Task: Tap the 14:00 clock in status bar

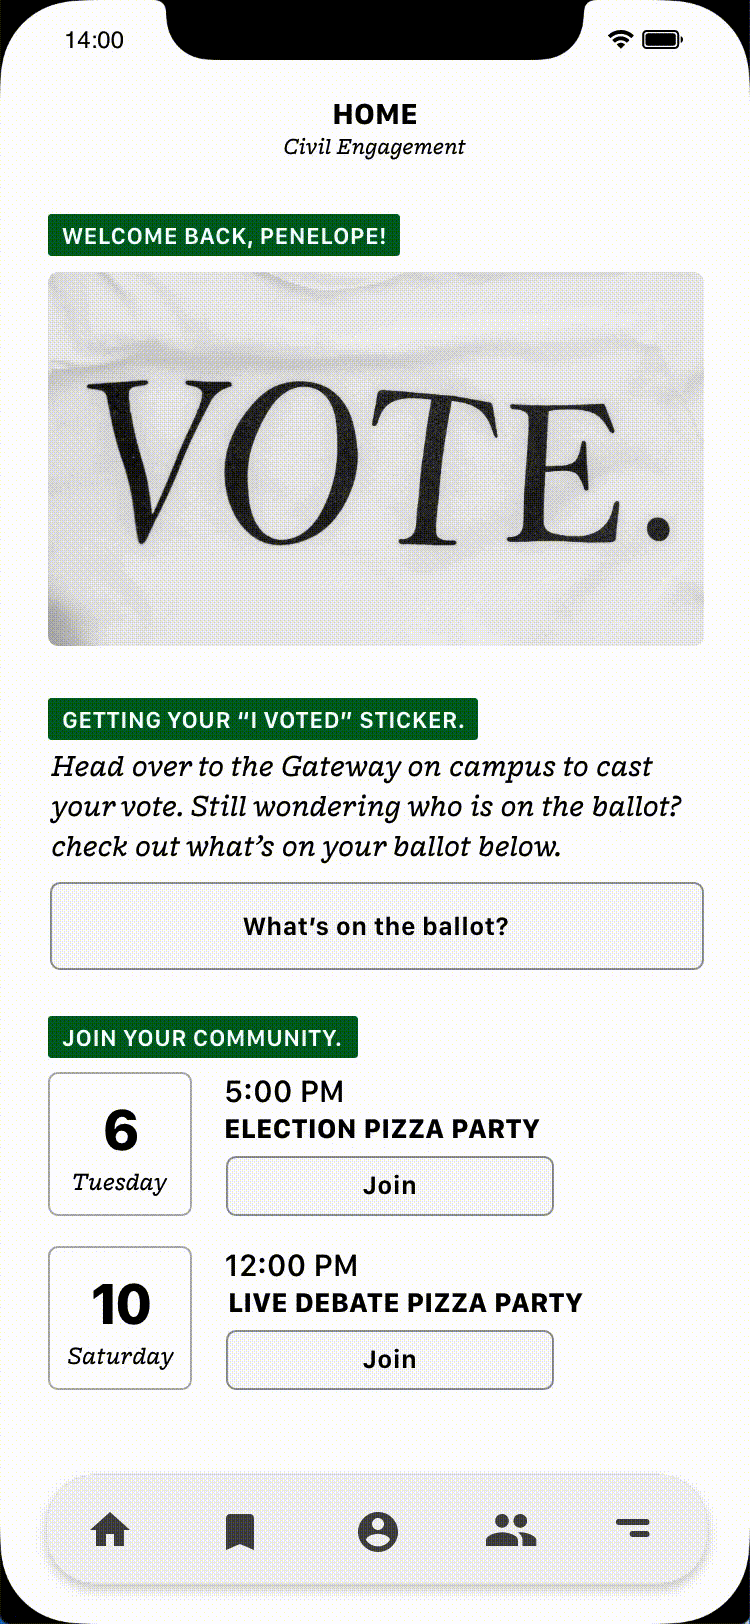Action: pos(94,40)
